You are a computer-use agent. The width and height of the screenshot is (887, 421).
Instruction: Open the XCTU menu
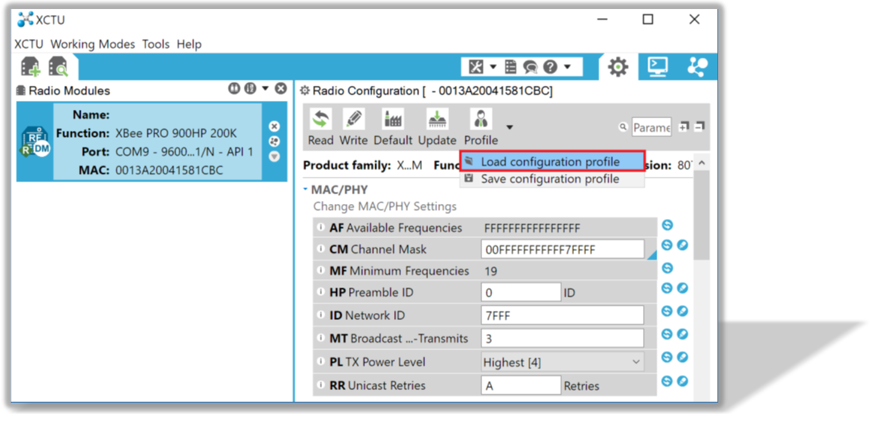click(29, 44)
